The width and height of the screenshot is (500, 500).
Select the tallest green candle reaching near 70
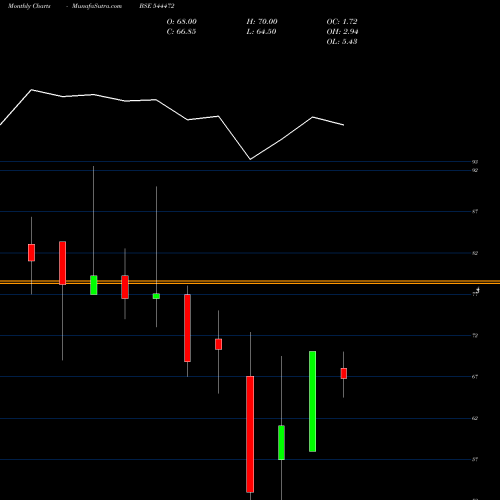312,401
